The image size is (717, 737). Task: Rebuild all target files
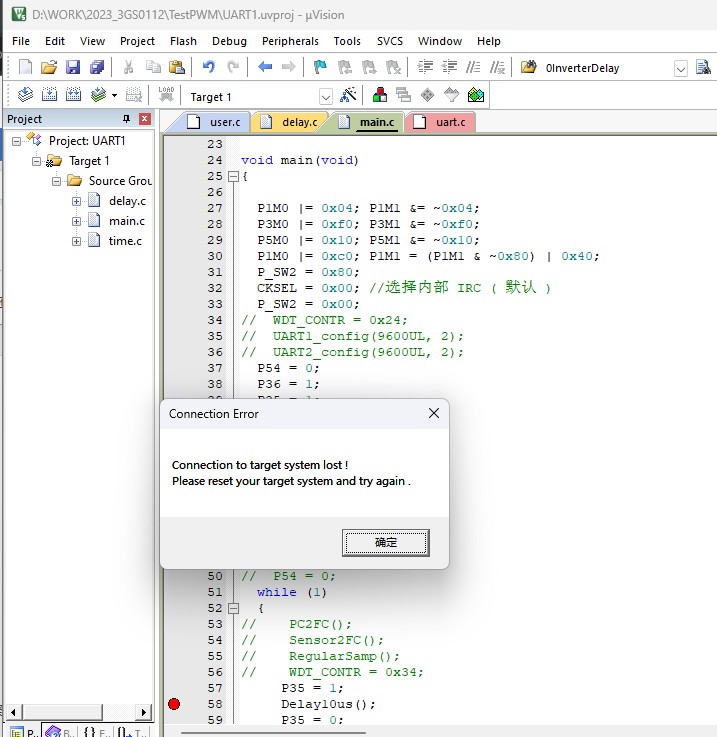tap(73, 95)
